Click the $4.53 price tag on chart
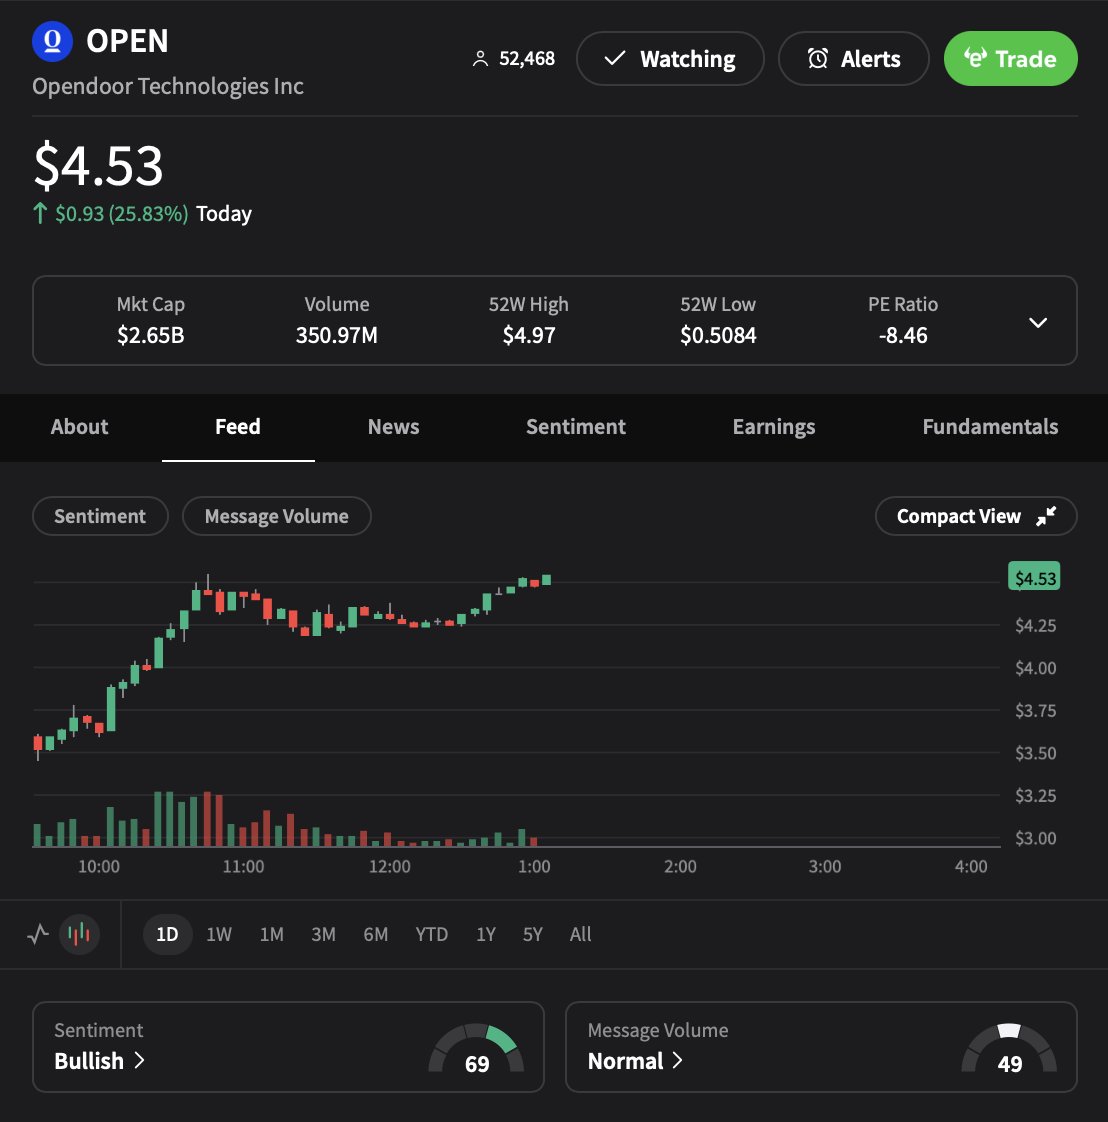This screenshot has width=1108, height=1122. 1034,577
